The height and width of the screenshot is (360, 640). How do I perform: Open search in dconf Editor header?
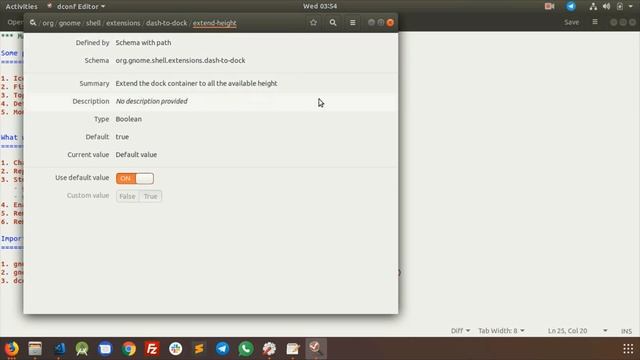(x=333, y=23)
